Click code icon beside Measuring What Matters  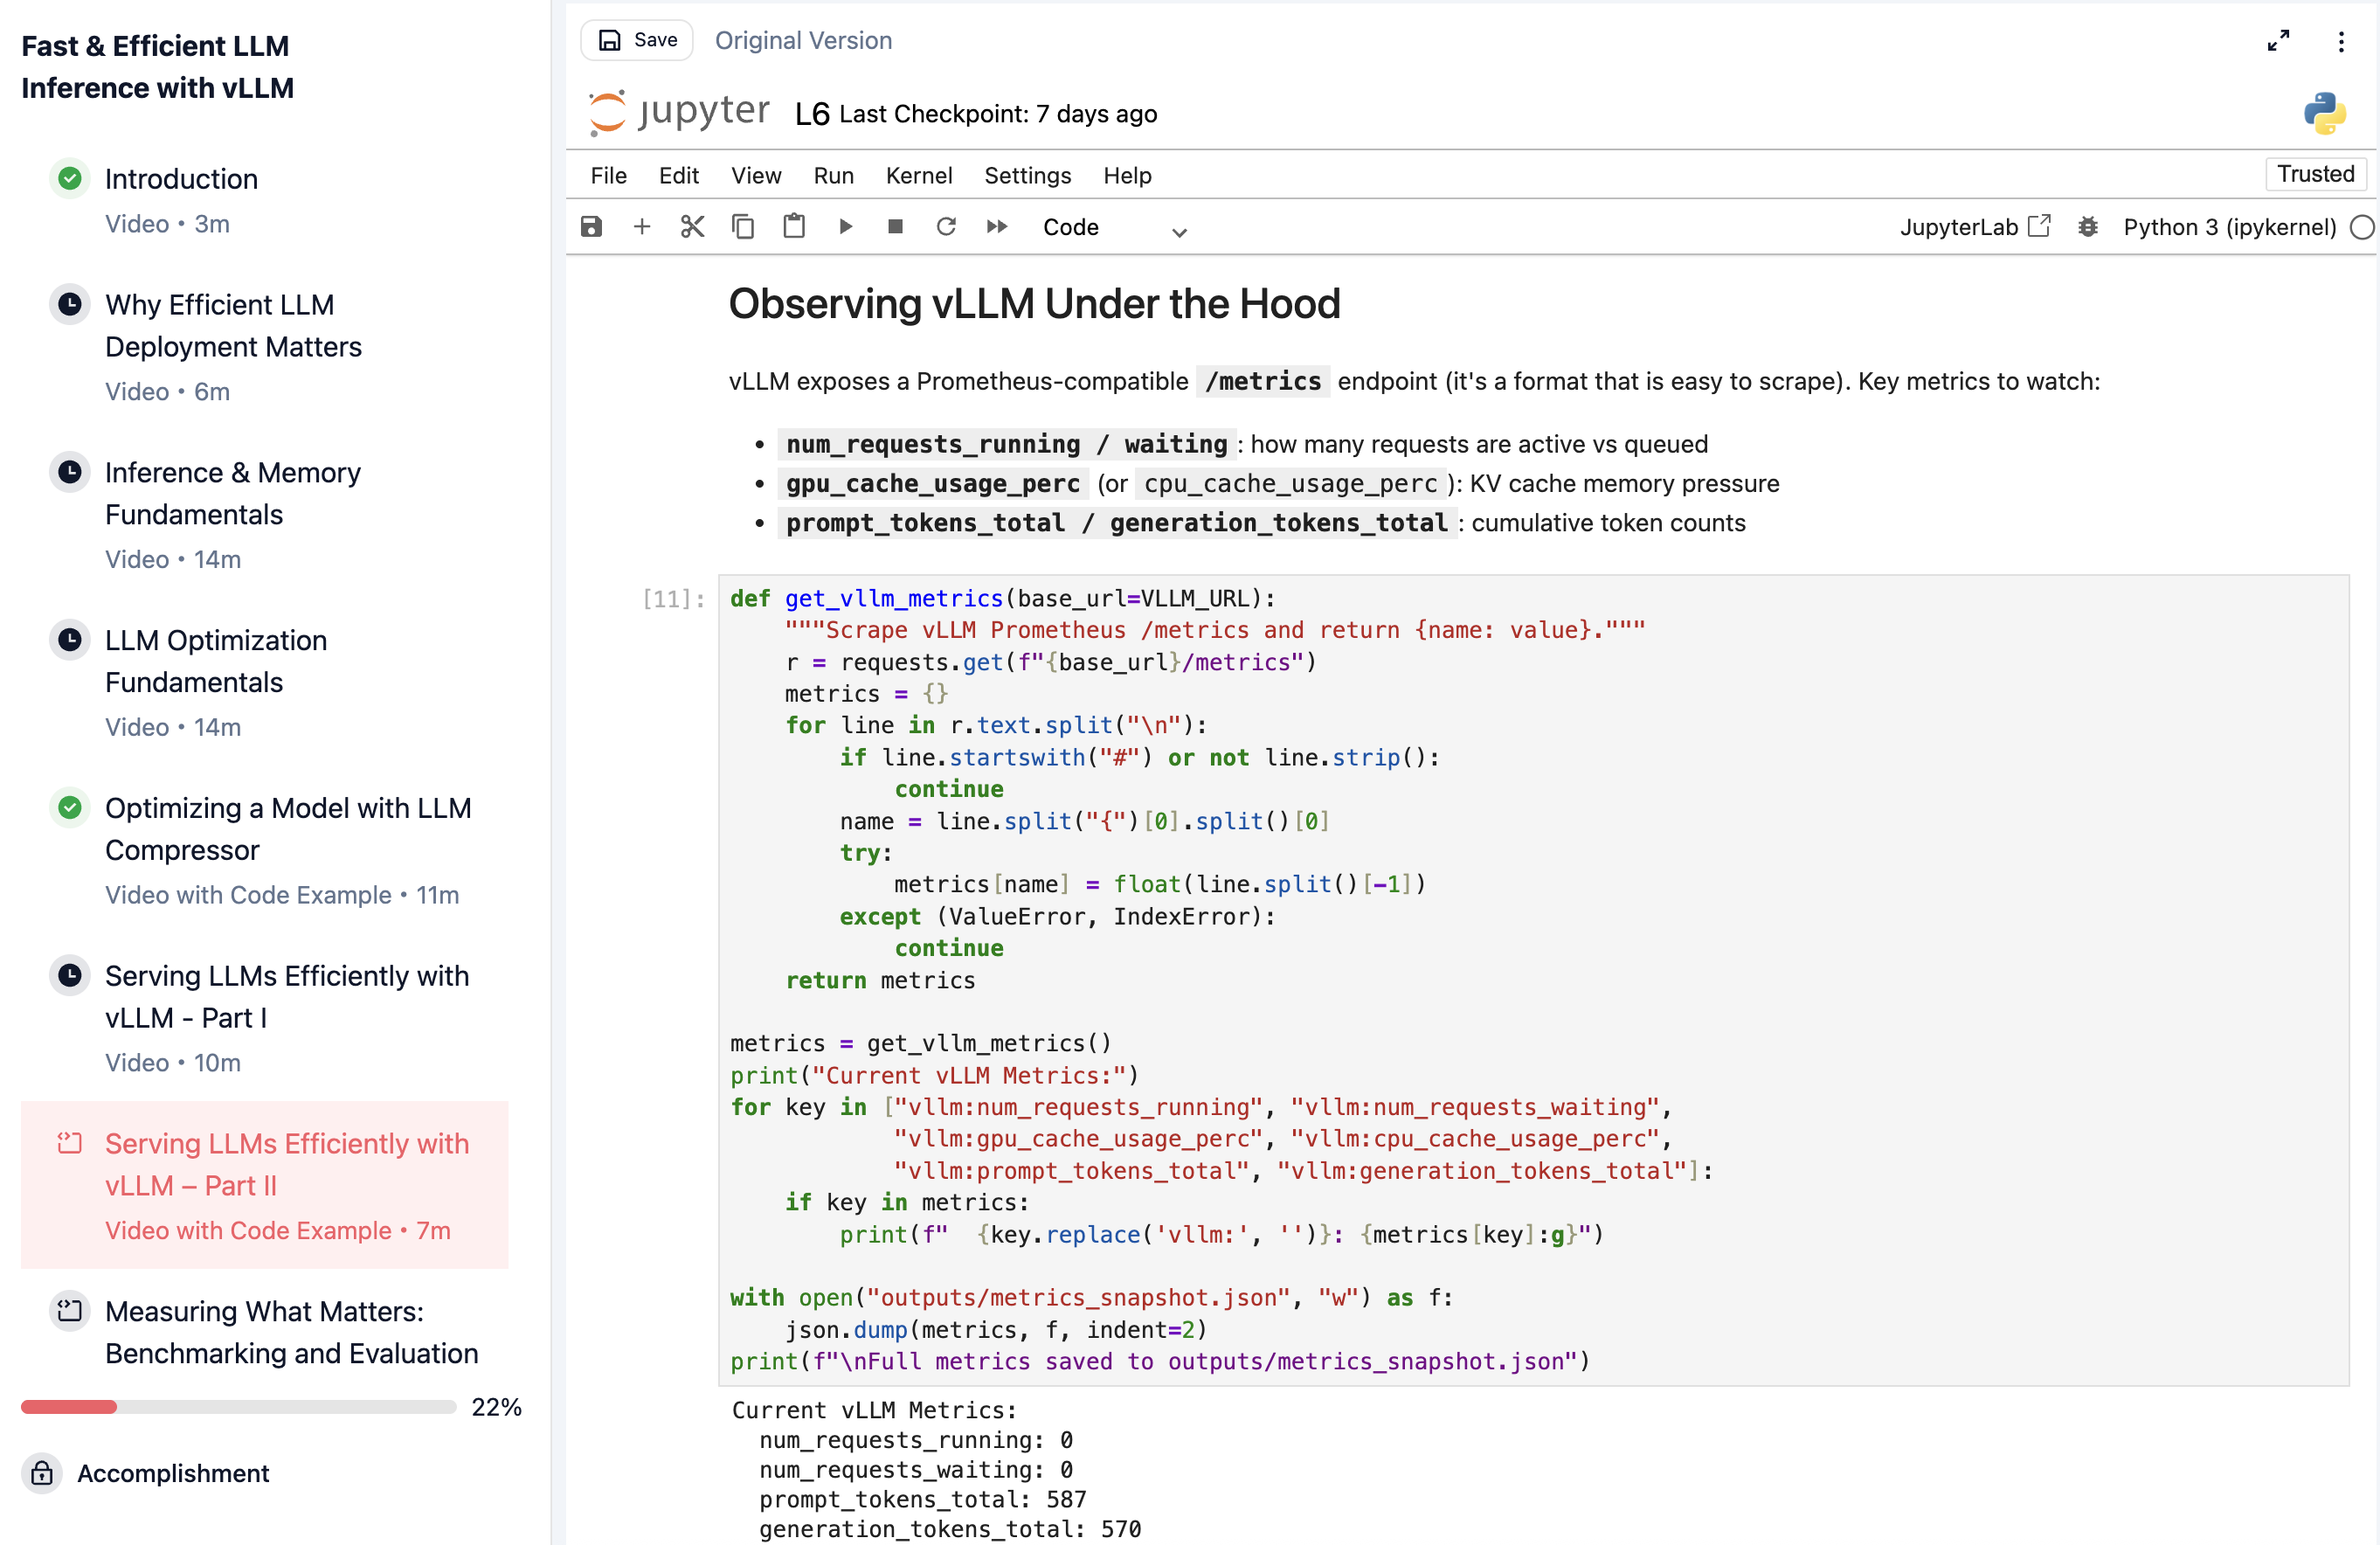coord(69,1311)
